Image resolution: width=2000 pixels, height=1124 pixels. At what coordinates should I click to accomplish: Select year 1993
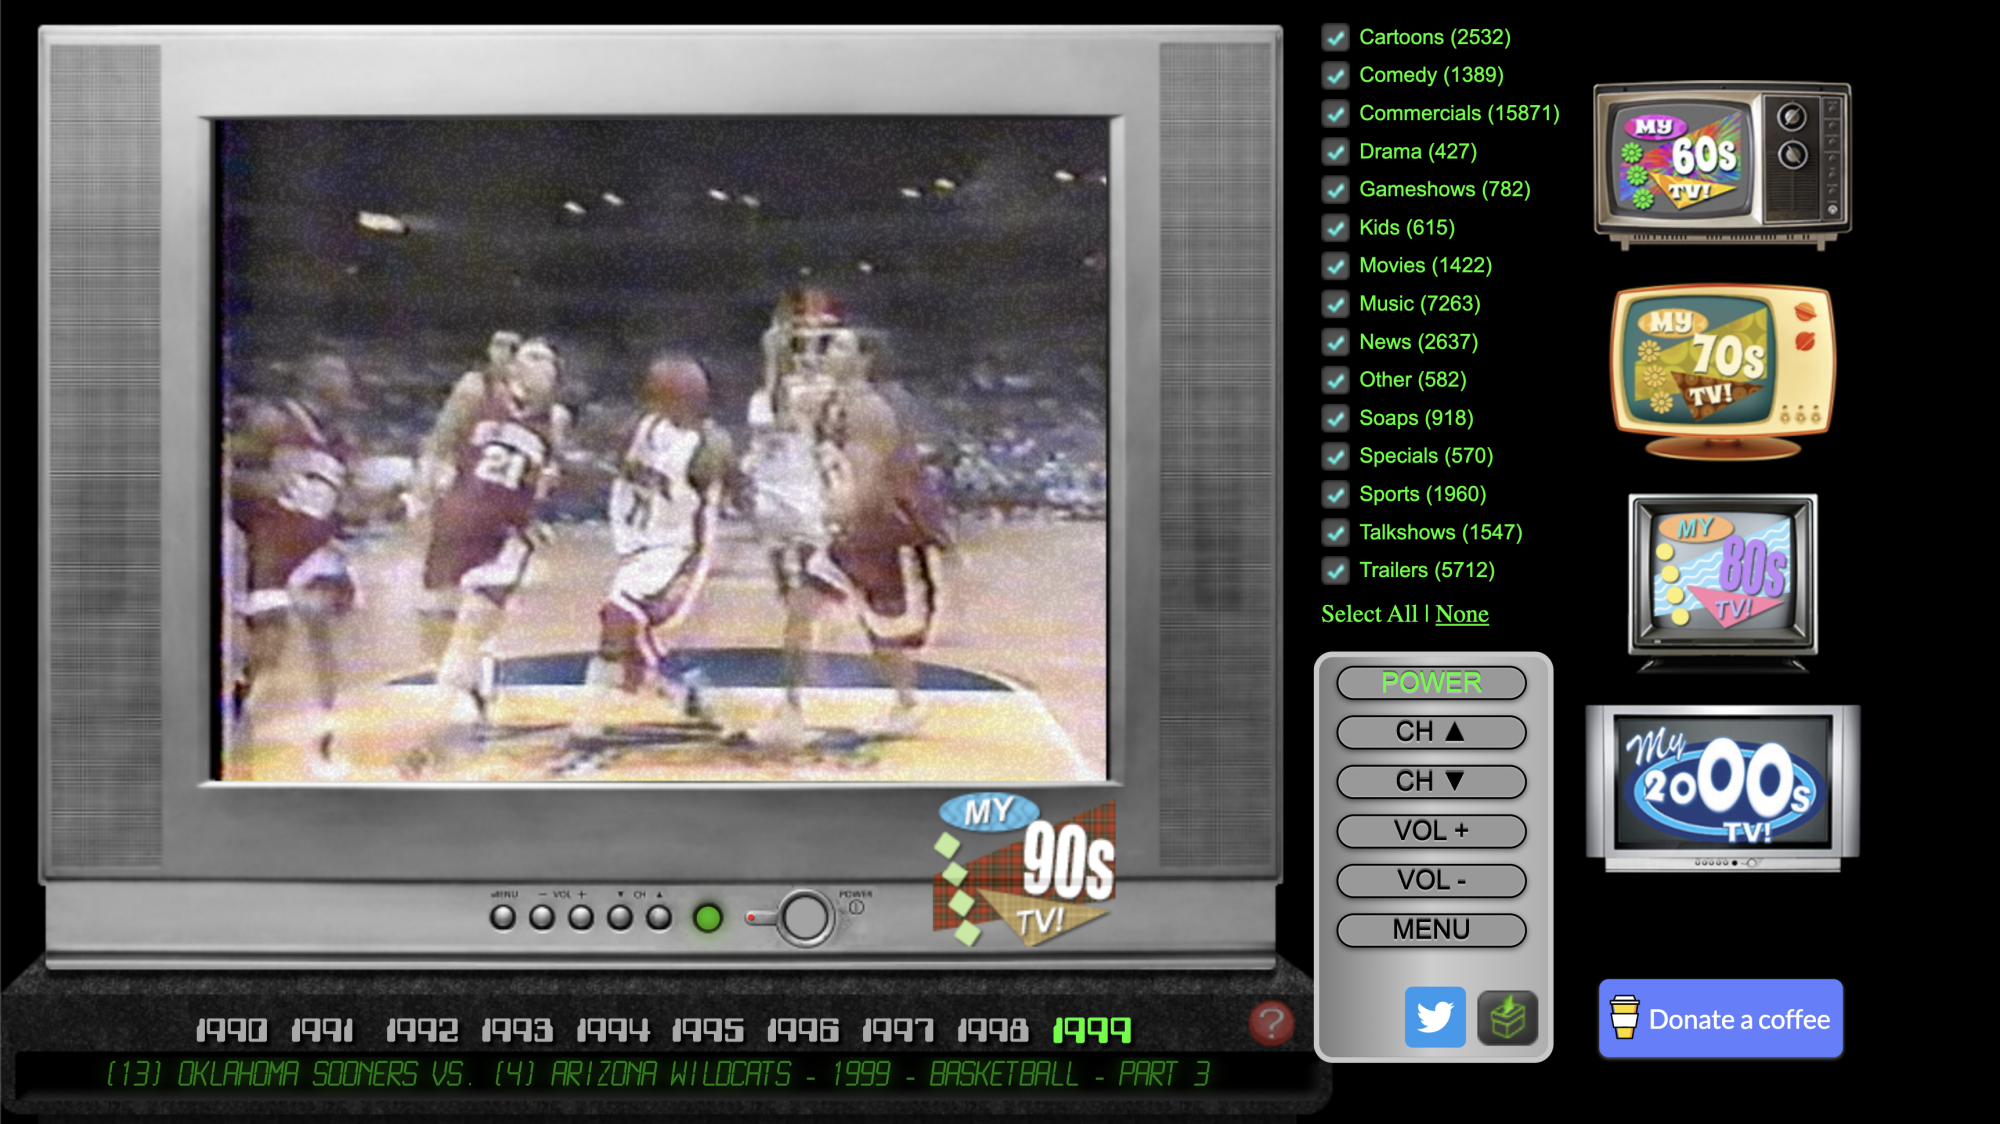pos(517,1030)
